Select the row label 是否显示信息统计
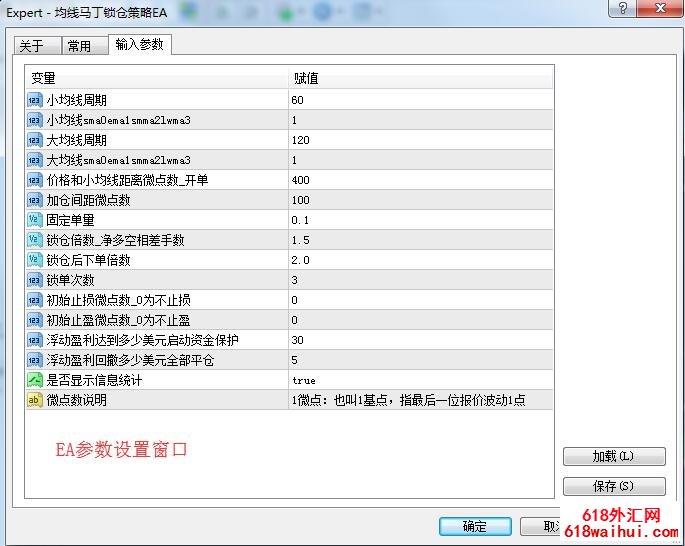The height and width of the screenshot is (546, 685). tap(94, 380)
